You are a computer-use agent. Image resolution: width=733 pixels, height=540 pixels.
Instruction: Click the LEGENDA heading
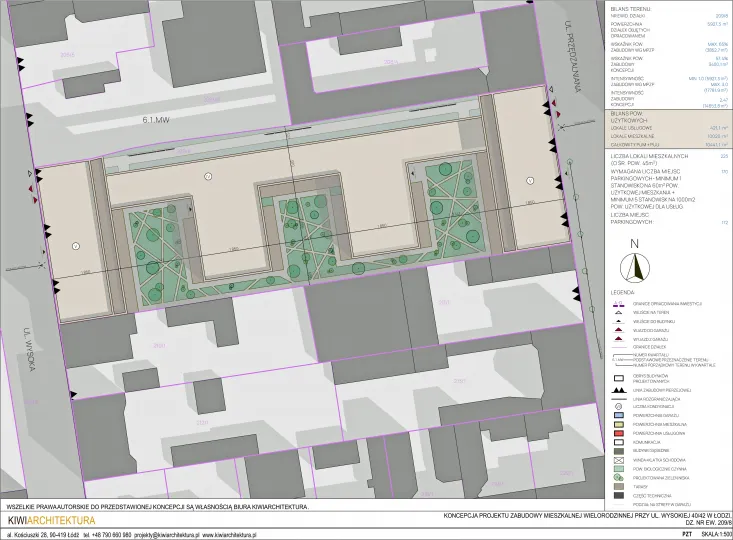click(623, 292)
